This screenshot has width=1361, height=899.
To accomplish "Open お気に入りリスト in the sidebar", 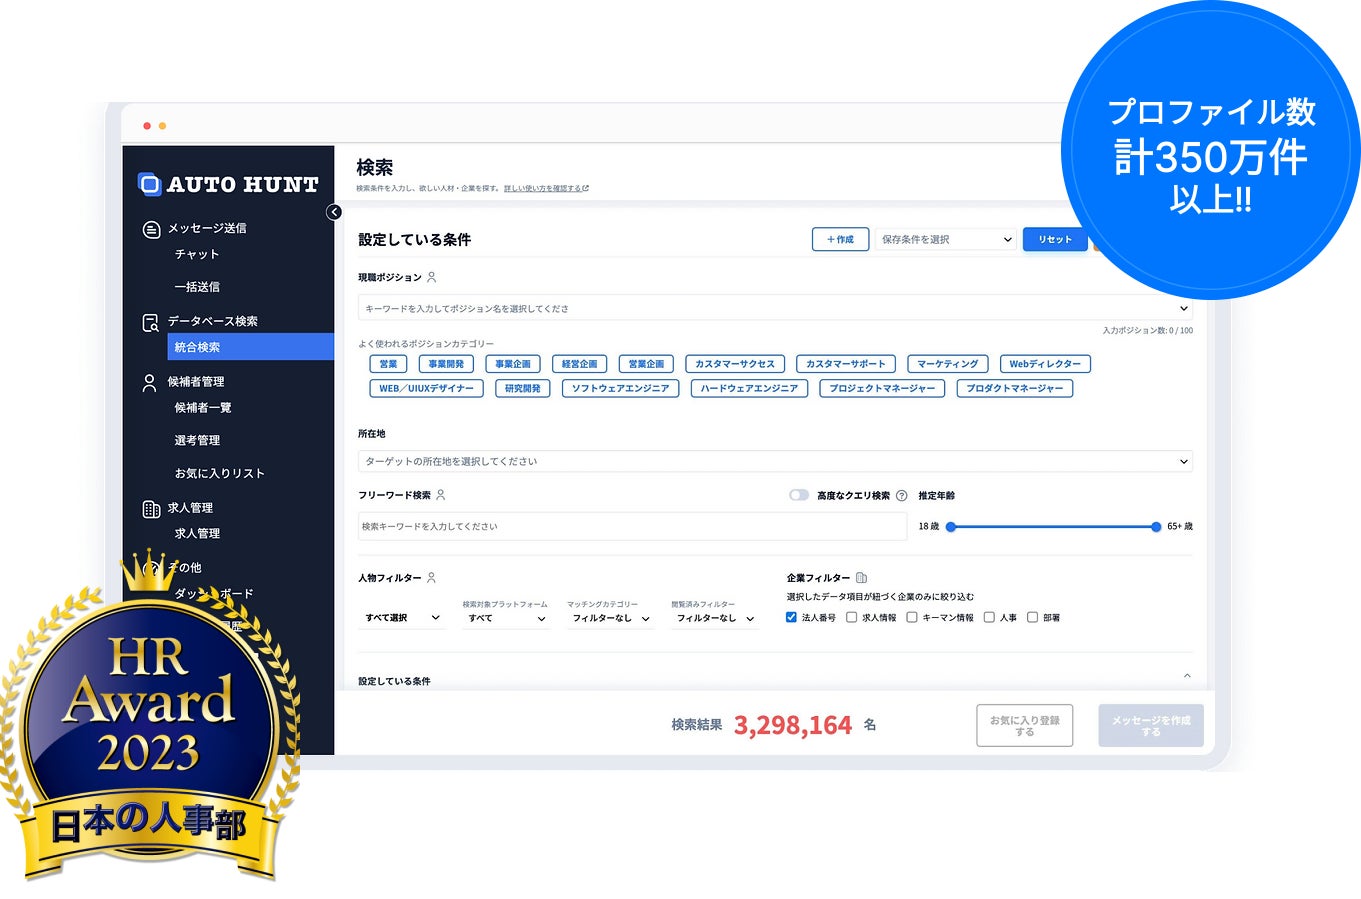I will coord(219,473).
